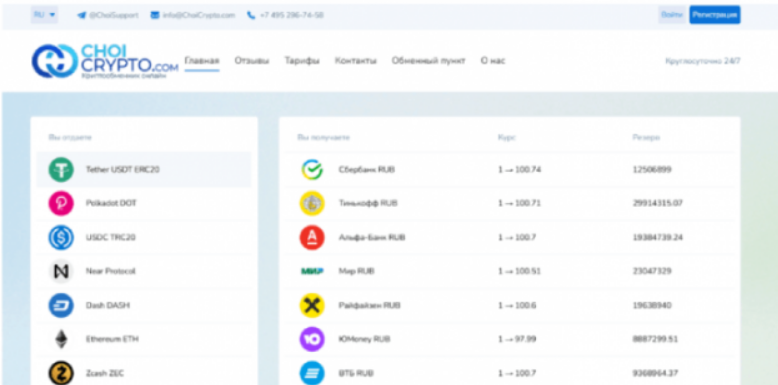The width and height of the screenshot is (778, 385).
Task: Click the Курс column header
Action: [x=507, y=137]
